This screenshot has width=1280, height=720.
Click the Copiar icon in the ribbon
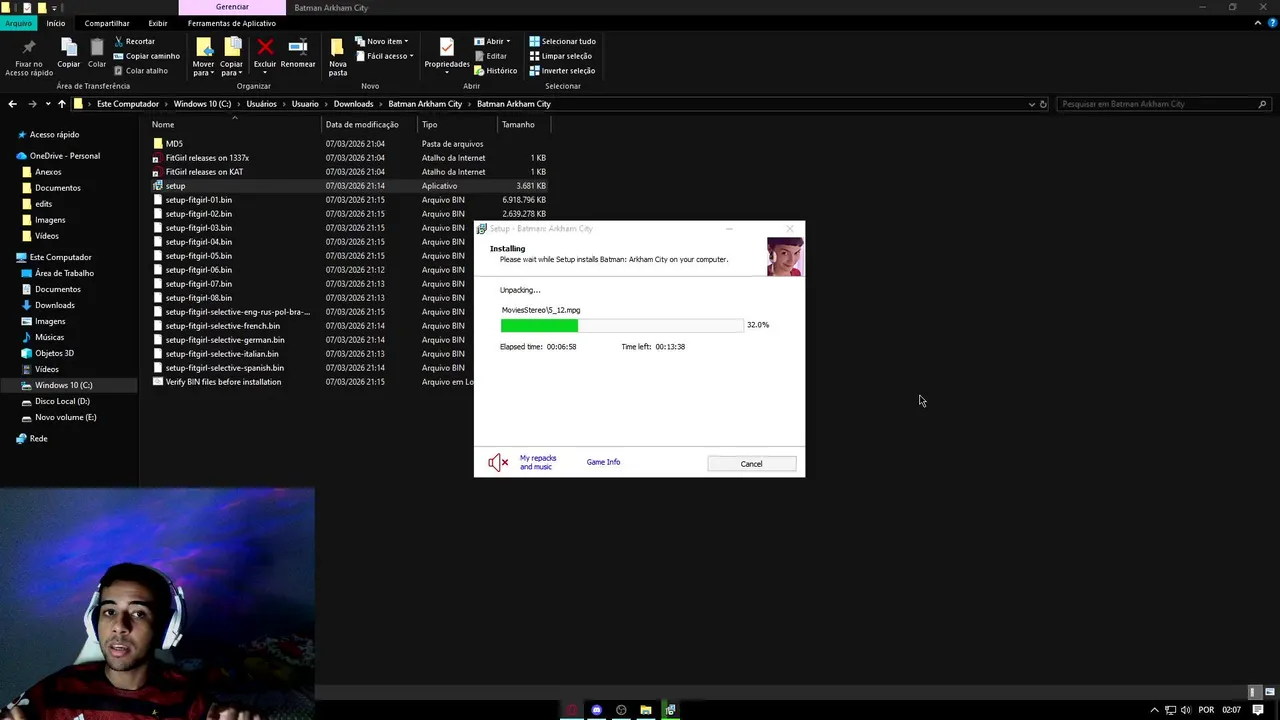tap(68, 47)
